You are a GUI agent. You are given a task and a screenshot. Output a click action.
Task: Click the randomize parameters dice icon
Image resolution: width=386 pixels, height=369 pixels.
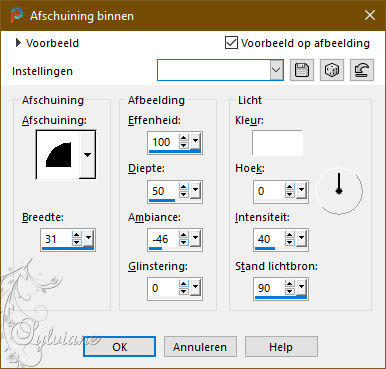pyautogui.click(x=332, y=70)
